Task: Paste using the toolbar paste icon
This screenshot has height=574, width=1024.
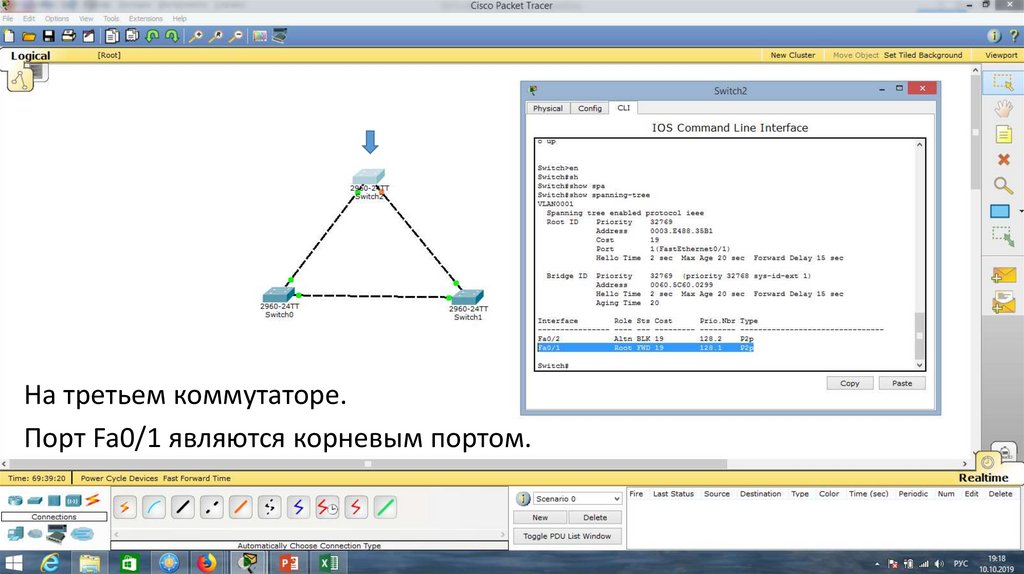Action: pos(132,36)
